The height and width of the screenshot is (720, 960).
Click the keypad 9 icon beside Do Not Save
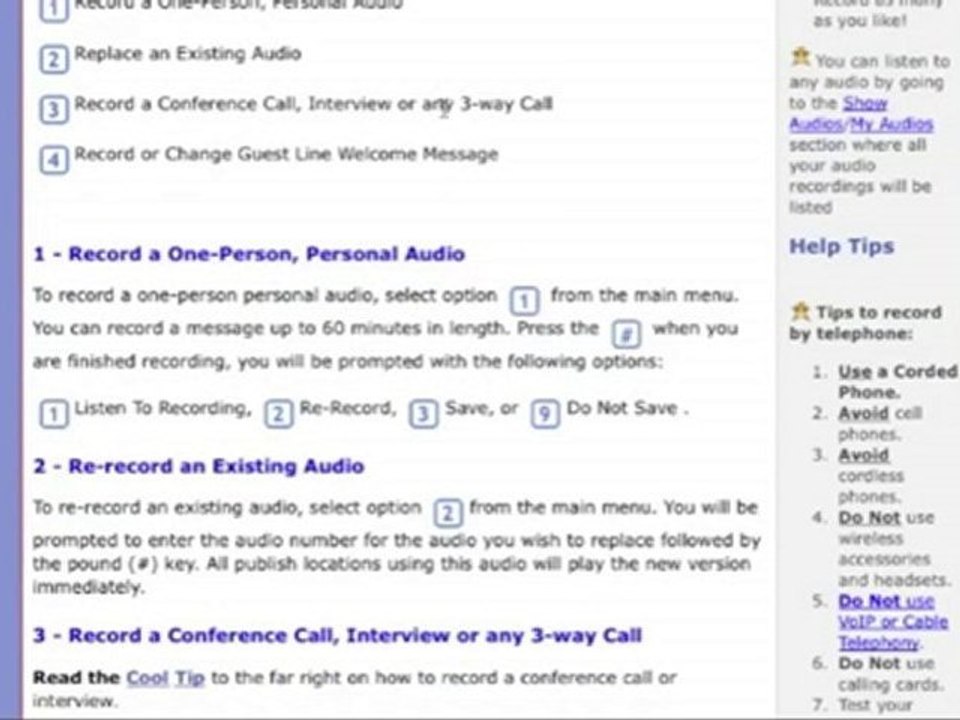click(546, 414)
